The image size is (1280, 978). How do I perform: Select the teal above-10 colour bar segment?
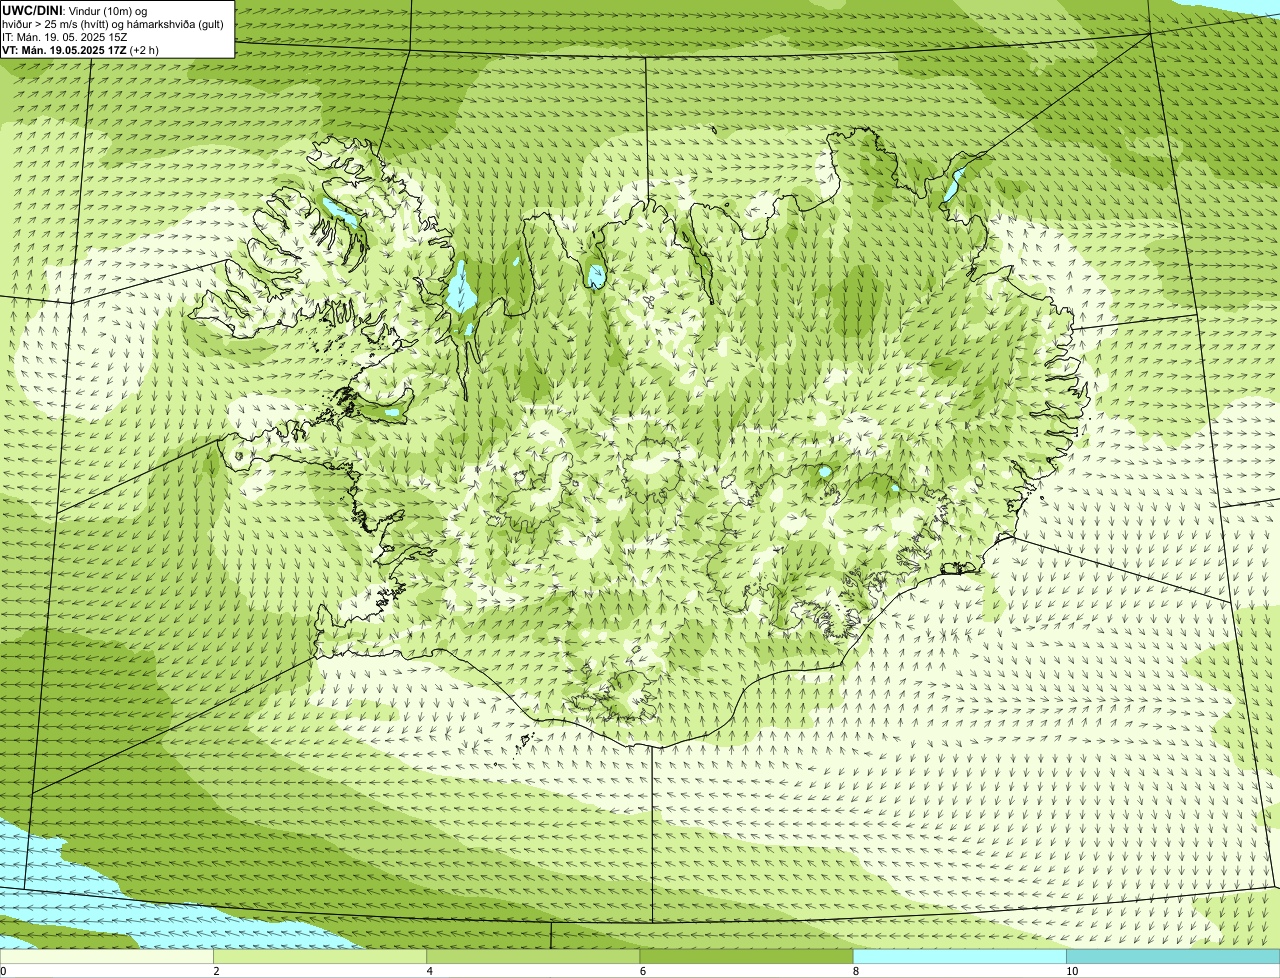point(1173,957)
